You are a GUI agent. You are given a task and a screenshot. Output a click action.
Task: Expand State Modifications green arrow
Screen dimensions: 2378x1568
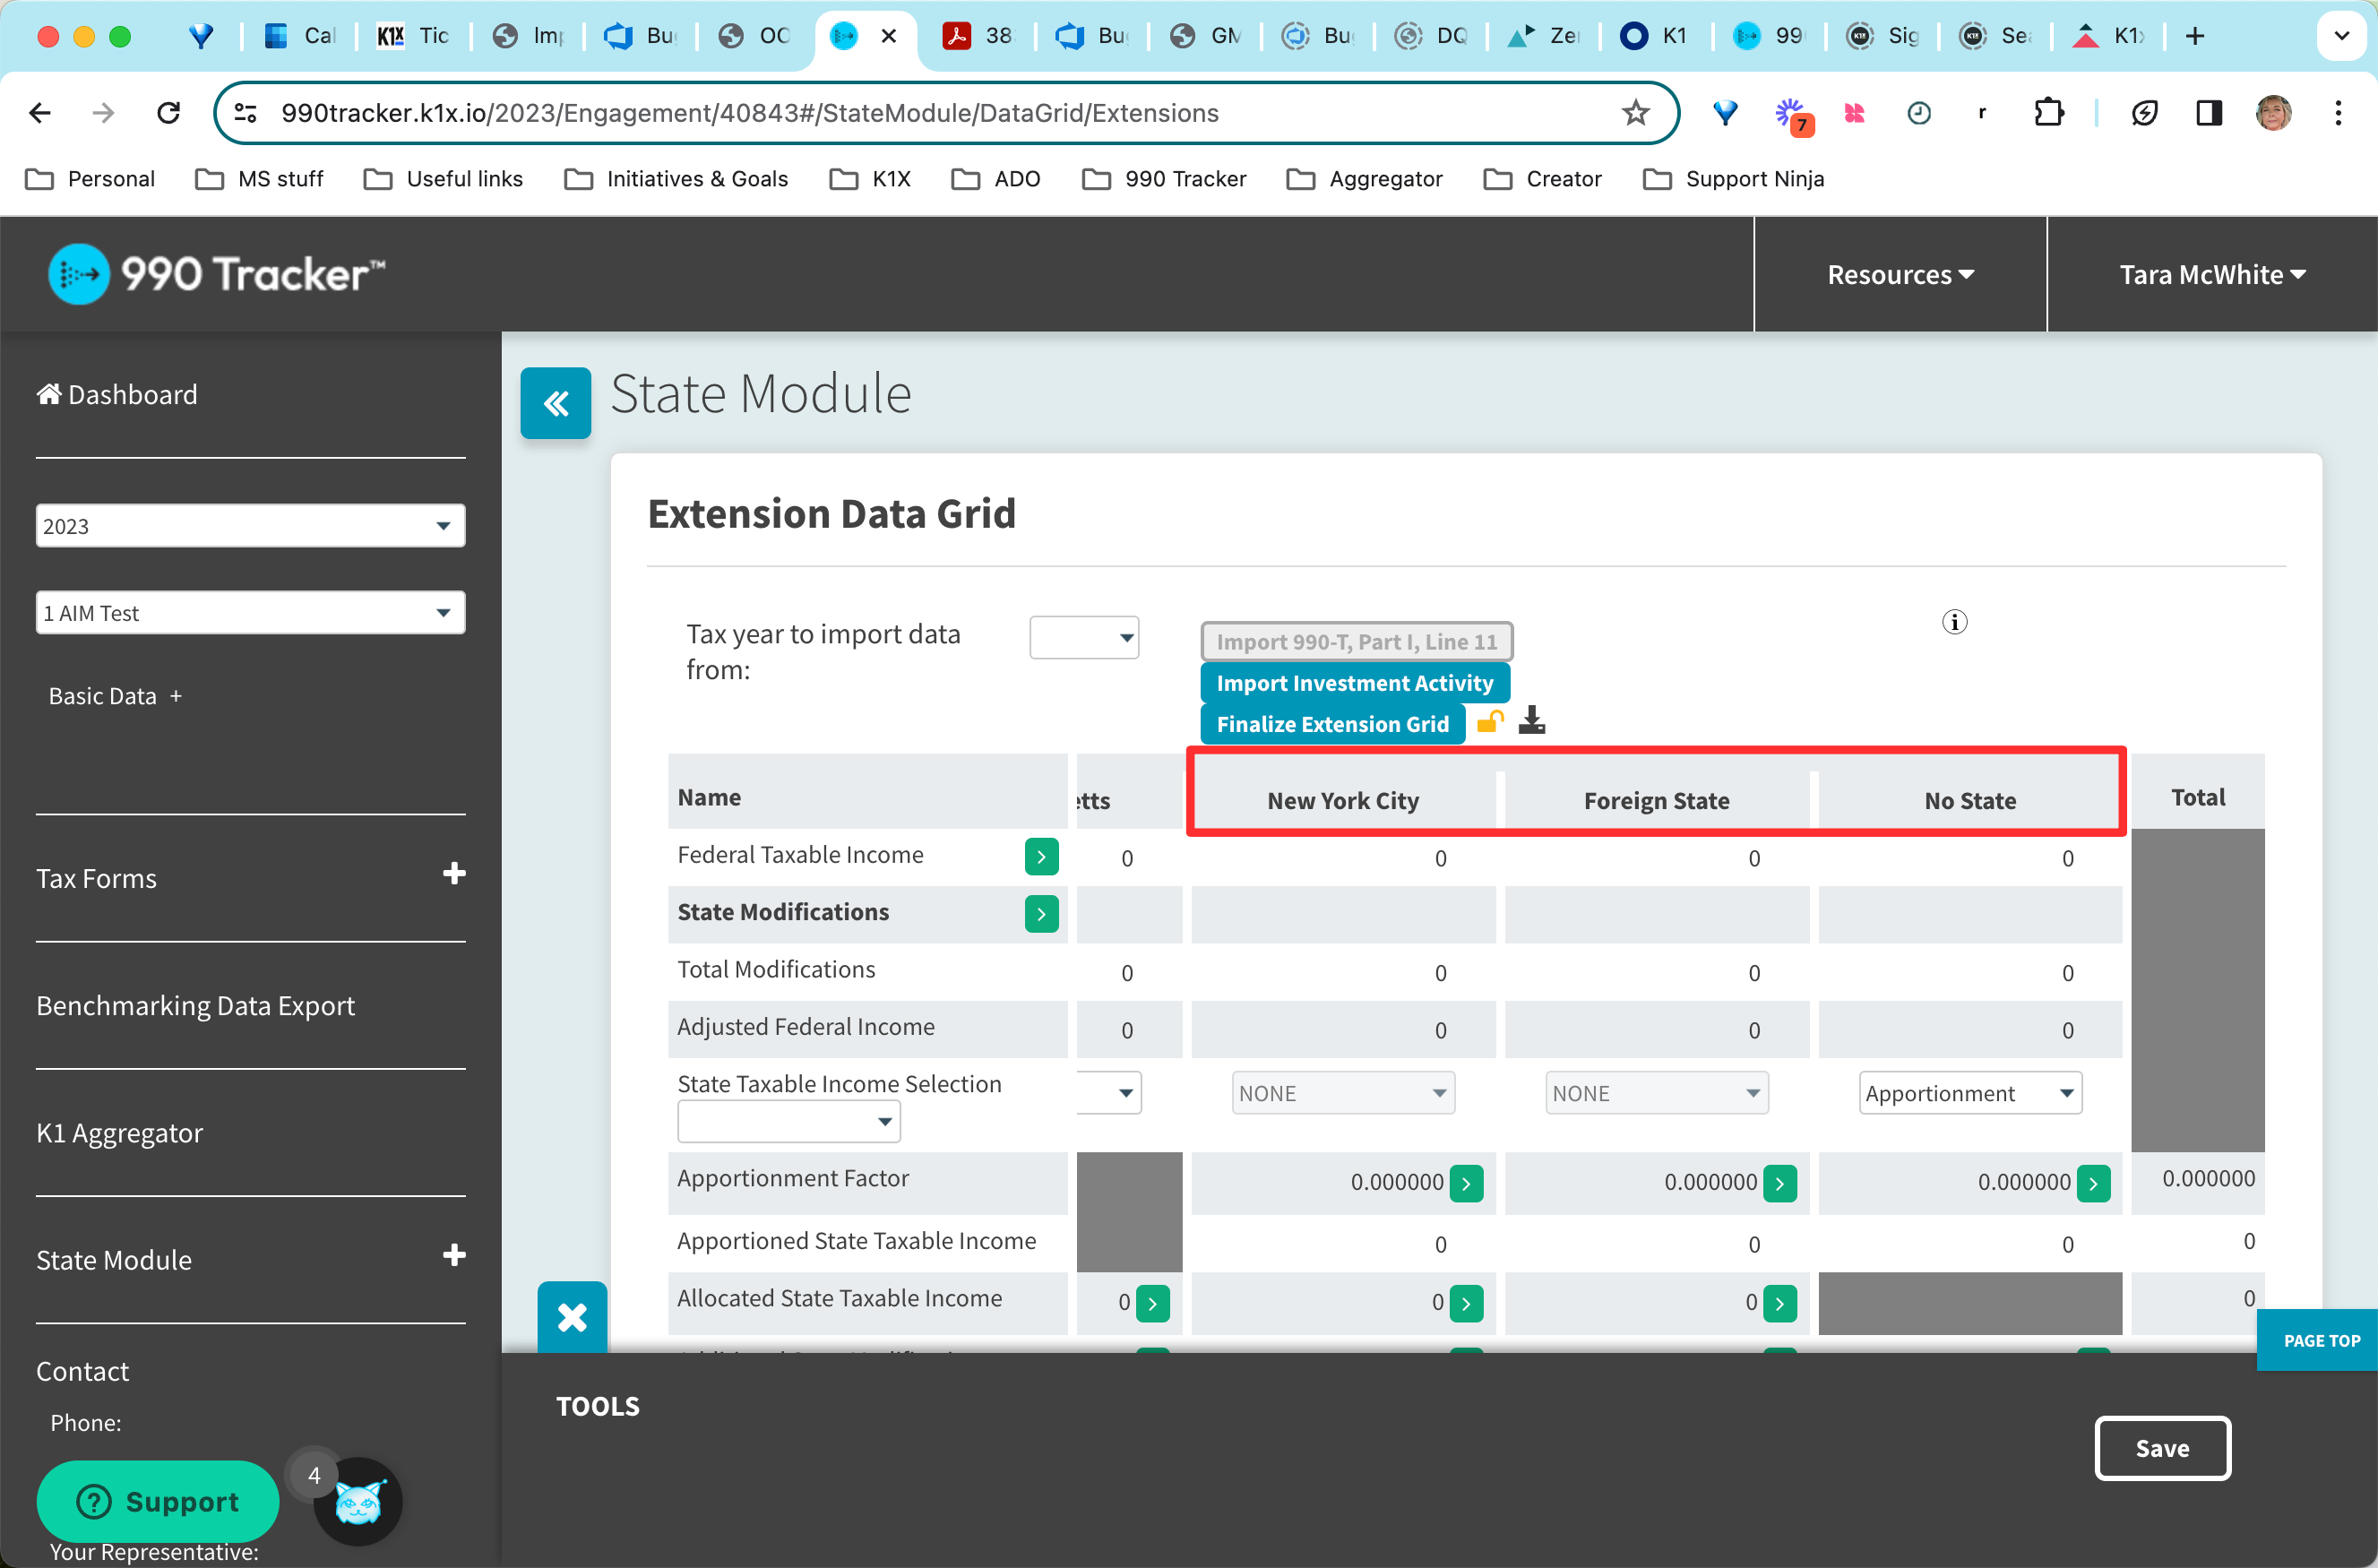tap(1041, 914)
